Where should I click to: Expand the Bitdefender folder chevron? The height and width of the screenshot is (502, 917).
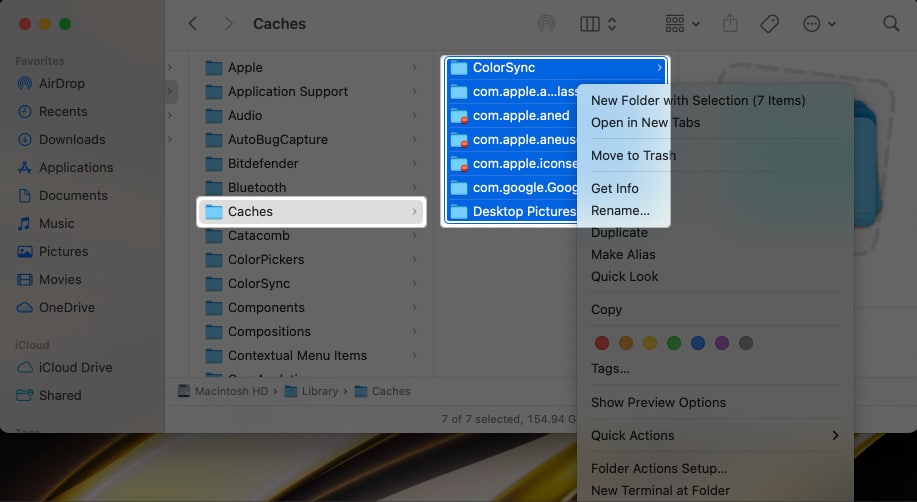(414, 163)
